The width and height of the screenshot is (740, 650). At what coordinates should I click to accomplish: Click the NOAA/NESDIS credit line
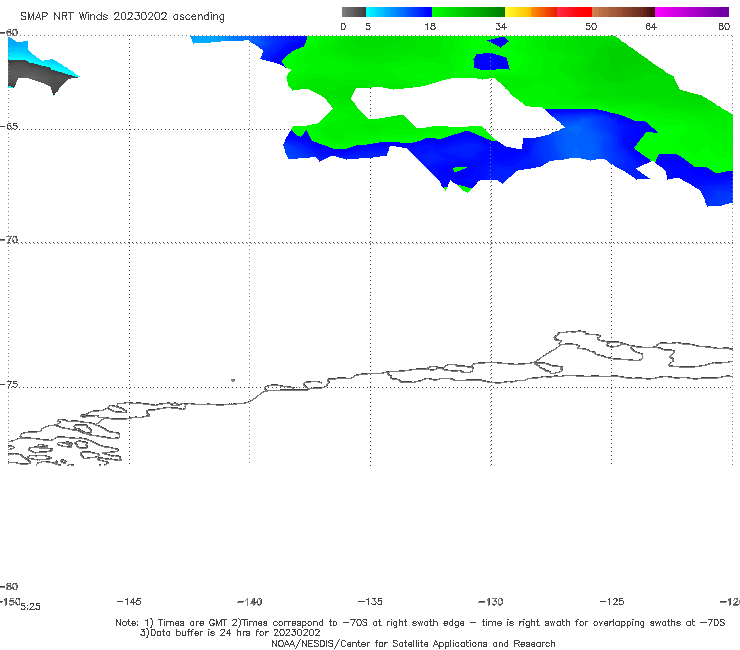pyautogui.click(x=413, y=643)
